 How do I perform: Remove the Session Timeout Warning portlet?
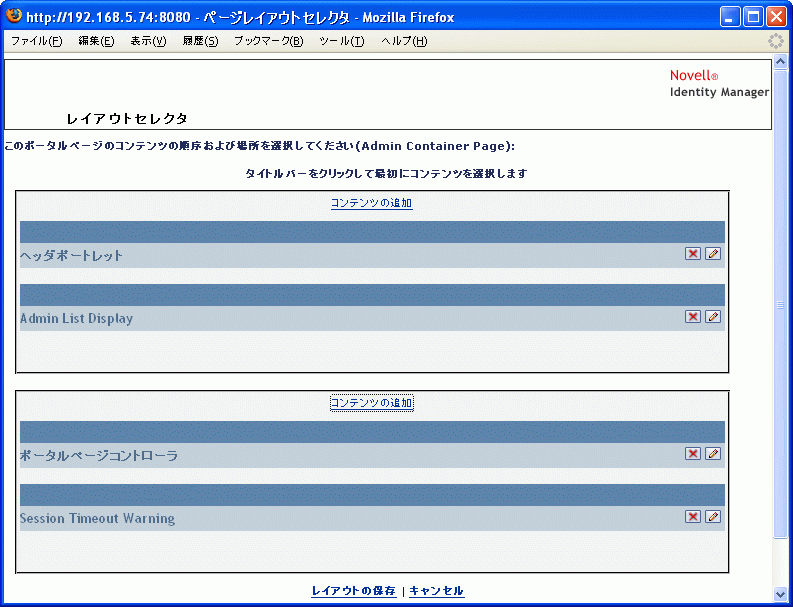tap(692, 516)
